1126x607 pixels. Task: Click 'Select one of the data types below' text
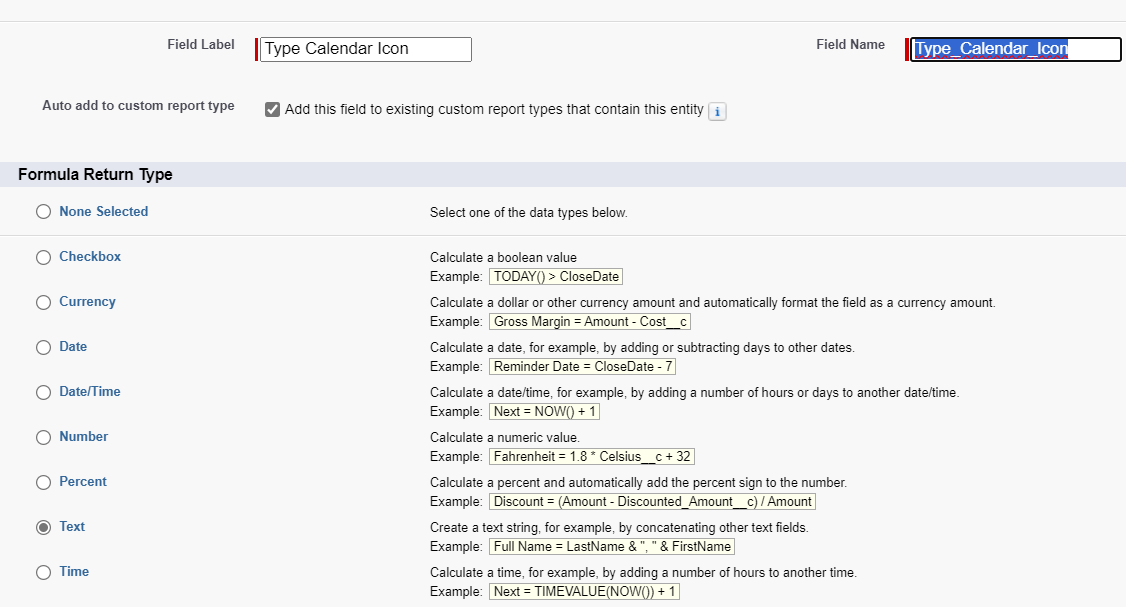[x=529, y=213]
